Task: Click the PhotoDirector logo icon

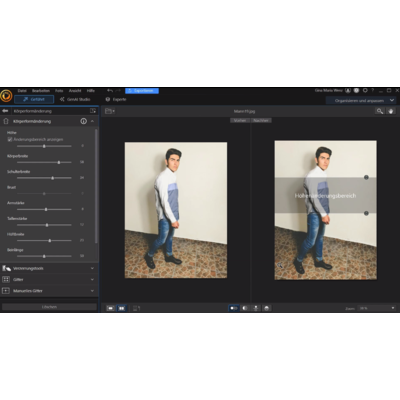Action: 6,96
